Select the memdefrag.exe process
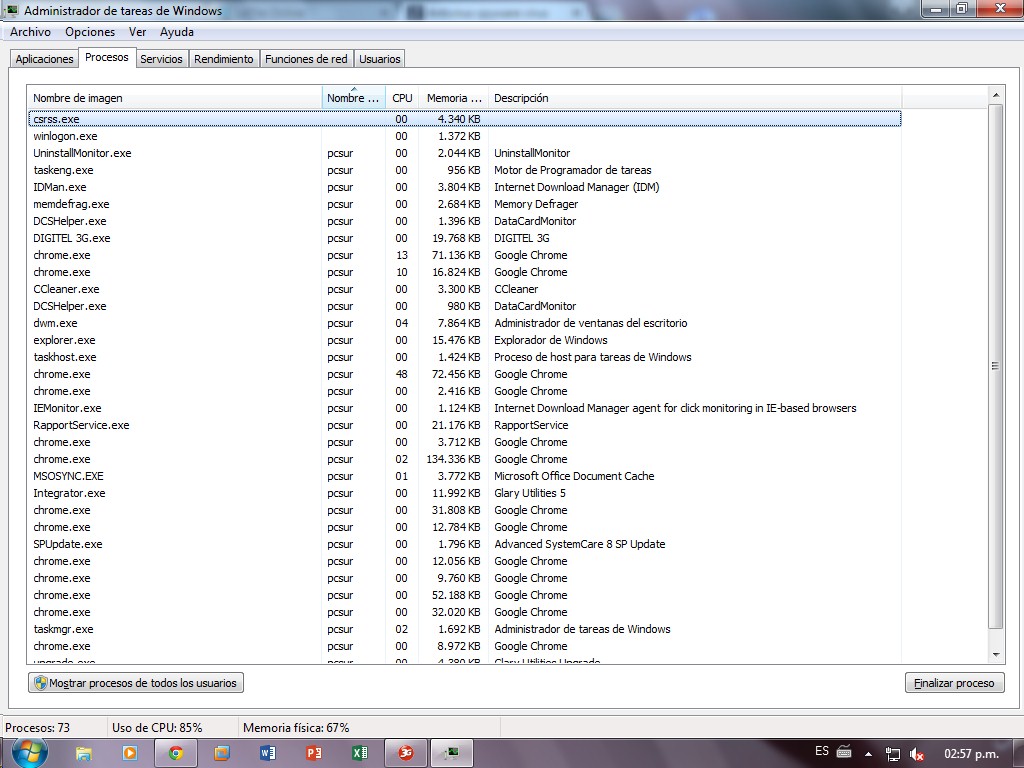This screenshot has width=1024, height=768. click(464, 204)
